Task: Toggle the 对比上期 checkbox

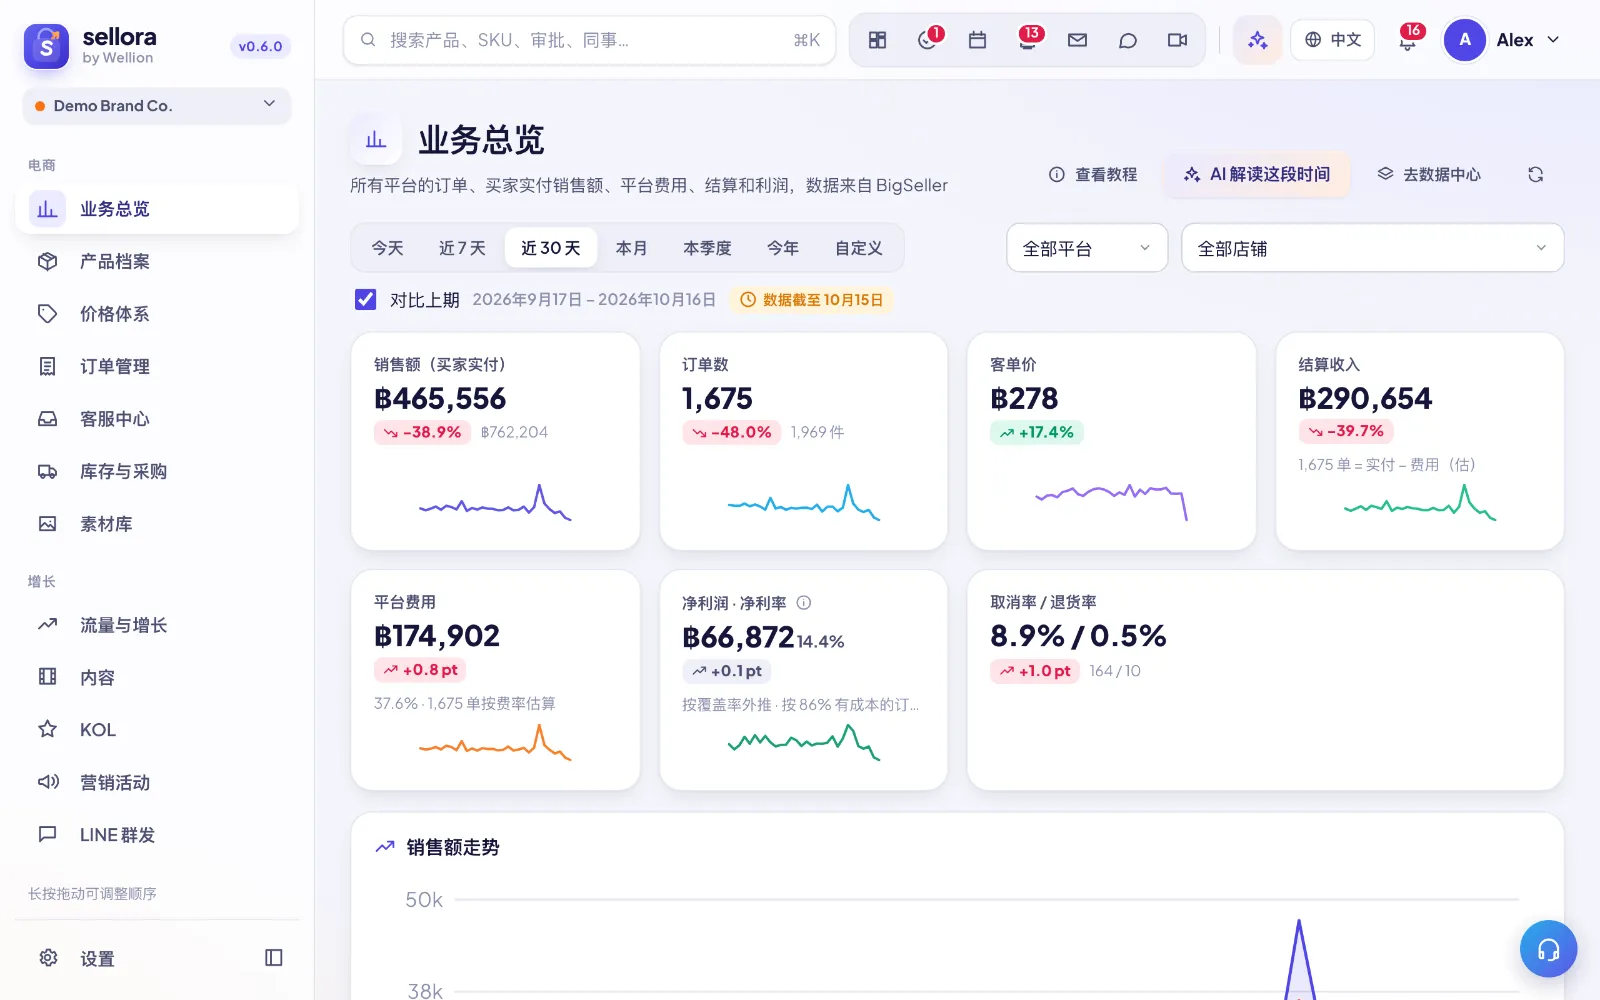Action: (x=366, y=299)
